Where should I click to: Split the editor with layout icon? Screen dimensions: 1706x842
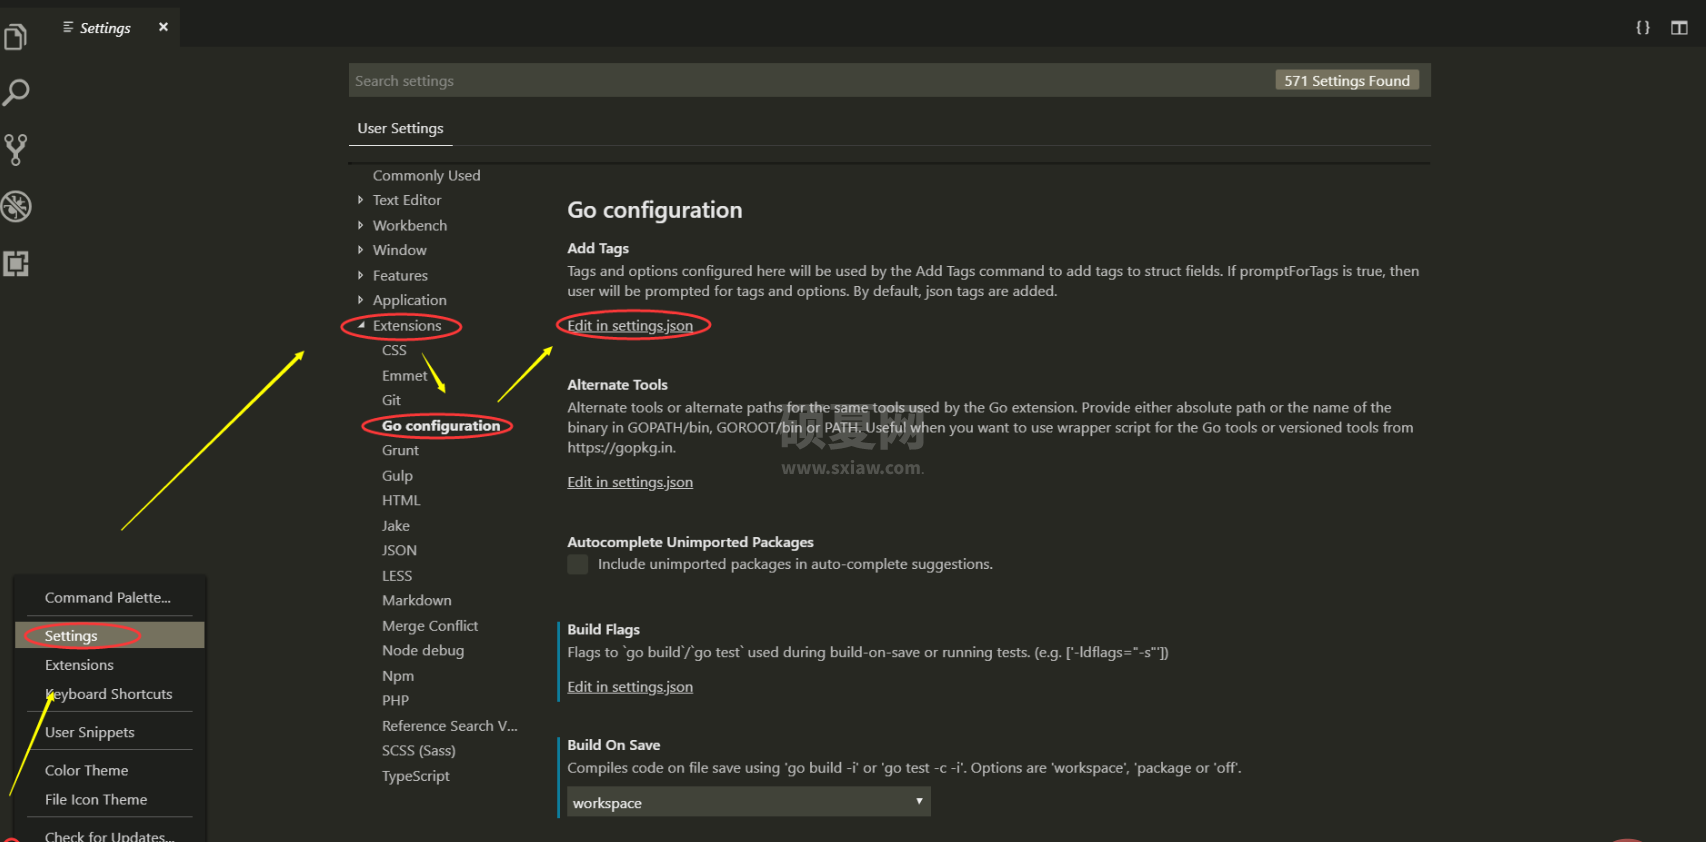(x=1679, y=27)
